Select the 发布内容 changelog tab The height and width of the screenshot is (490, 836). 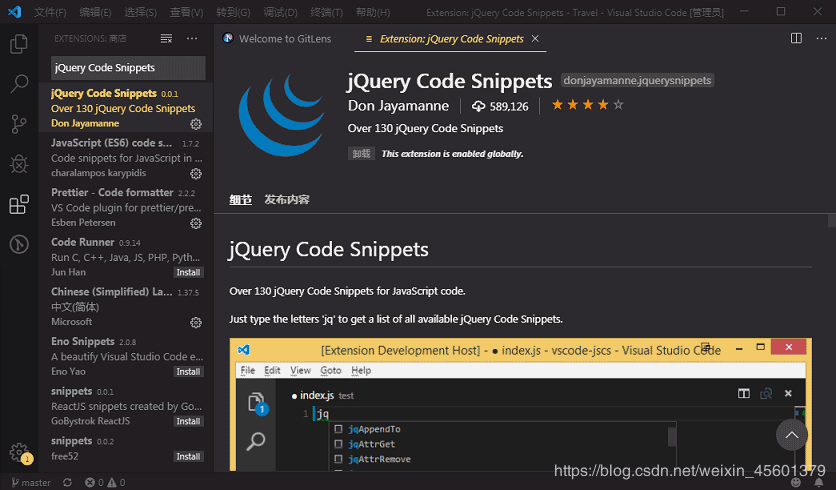pyautogui.click(x=287, y=199)
